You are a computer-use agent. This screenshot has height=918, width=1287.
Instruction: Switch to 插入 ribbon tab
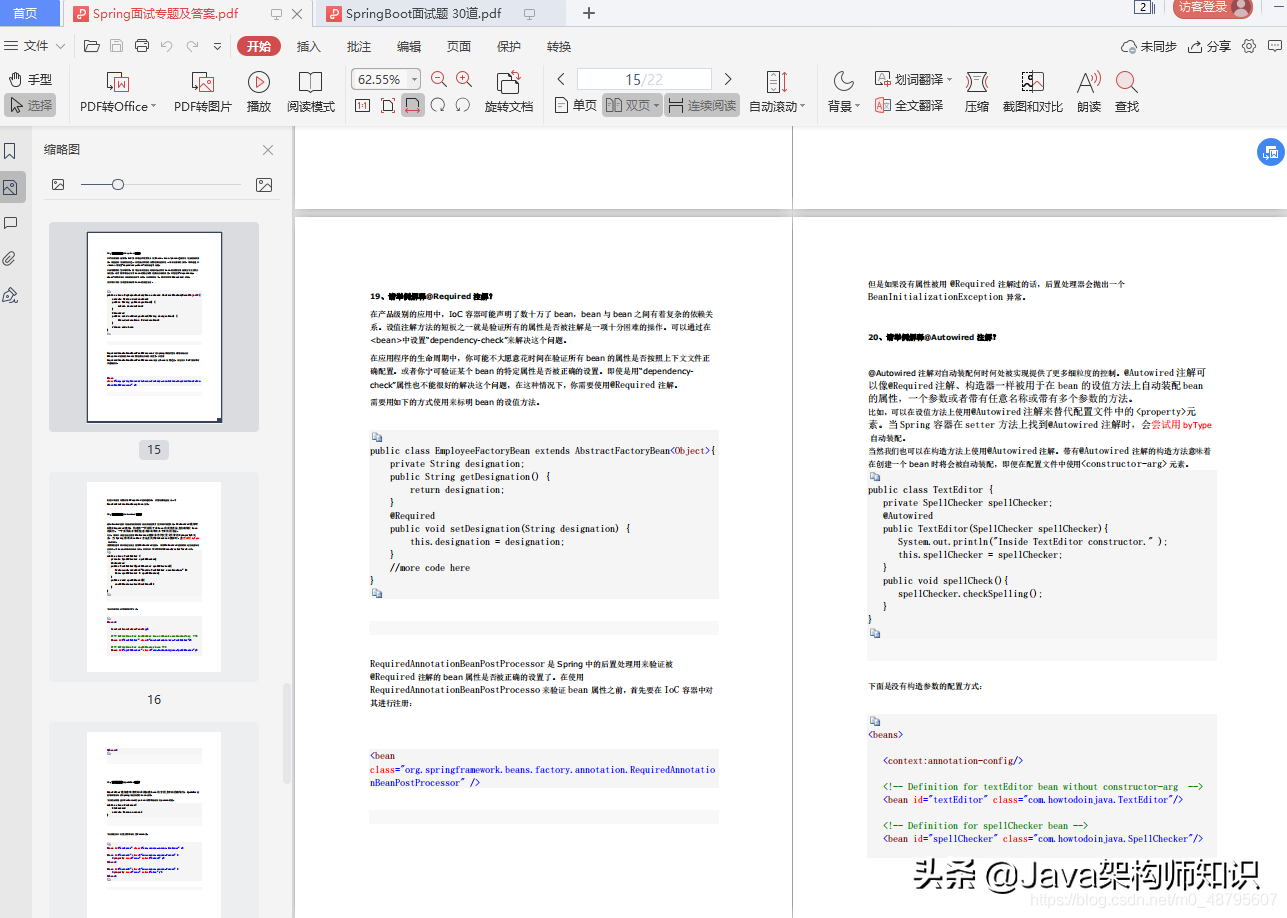pos(309,46)
